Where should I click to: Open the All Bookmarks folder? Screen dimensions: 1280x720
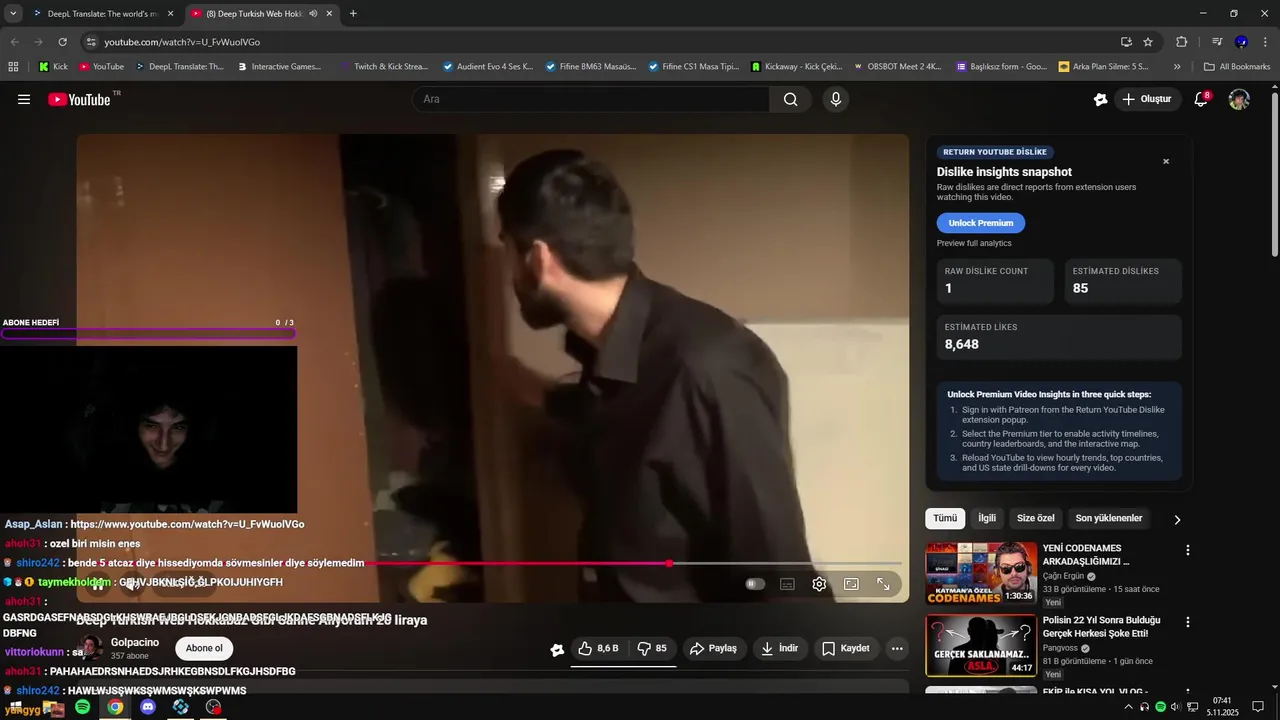[1237, 67]
